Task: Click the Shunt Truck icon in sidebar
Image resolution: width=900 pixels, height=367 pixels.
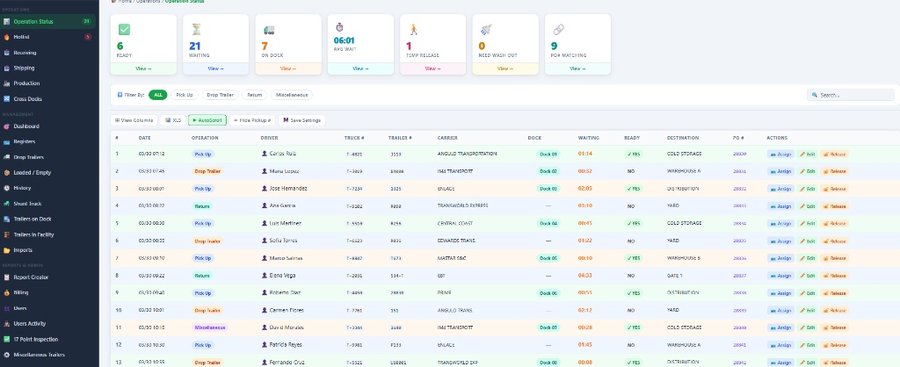Action: tap(7, 203)
